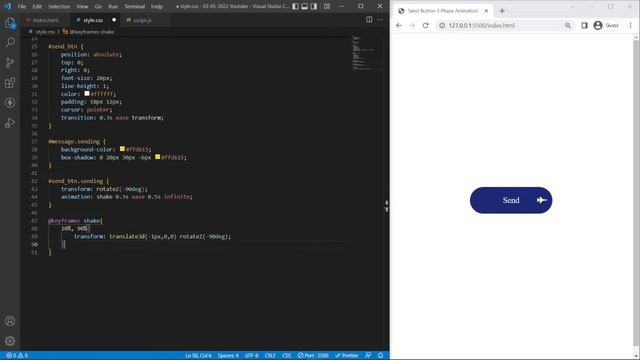The height and width of the screenshot is (360, 640).
Task: Open the lightning-bolt extension view in activity bar
Action: pyautogui.click(x=10, y=102)
